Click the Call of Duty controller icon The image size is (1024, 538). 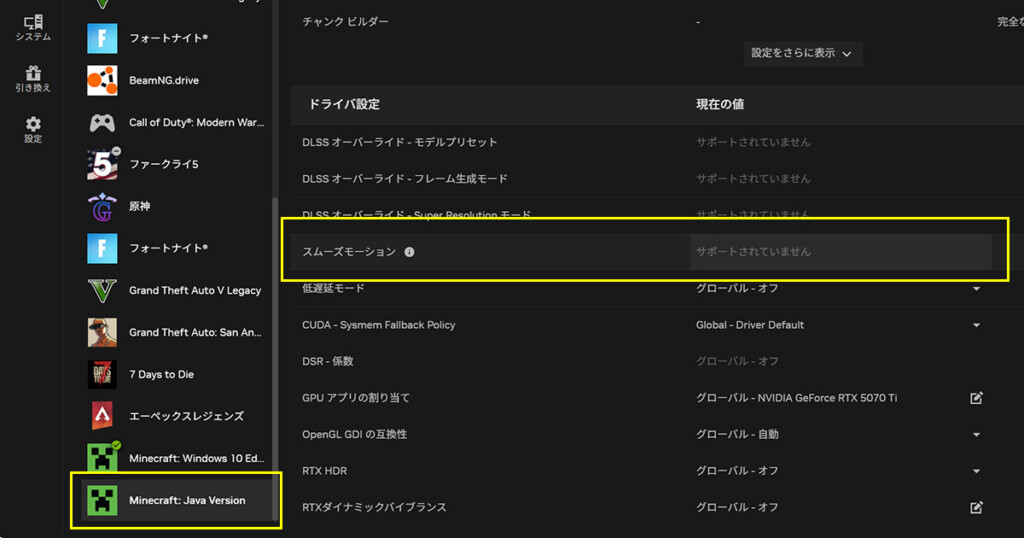coord(103,122)
